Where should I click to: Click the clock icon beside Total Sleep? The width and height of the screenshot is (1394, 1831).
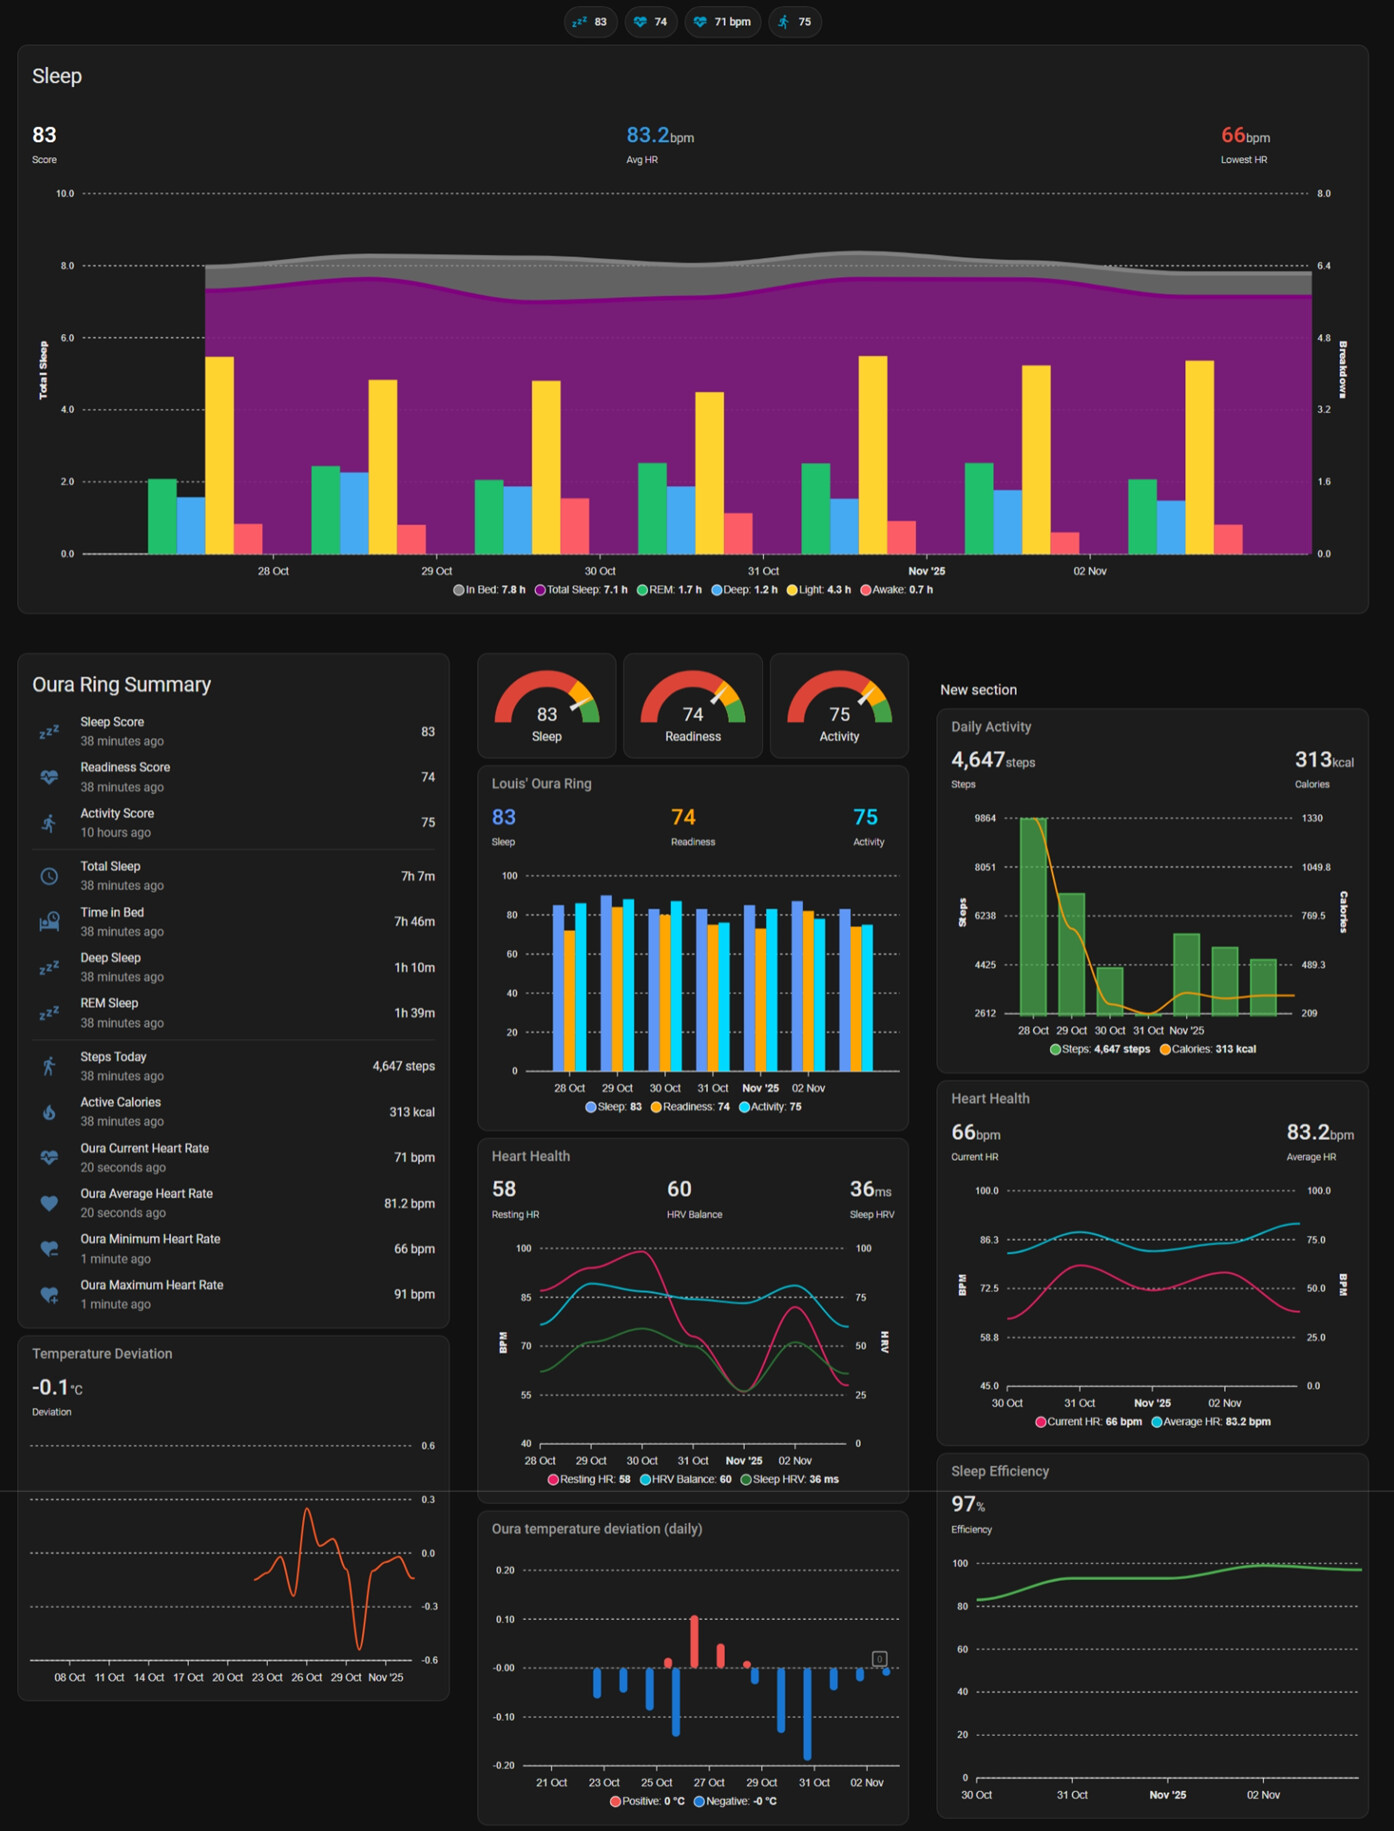(49, 876)
